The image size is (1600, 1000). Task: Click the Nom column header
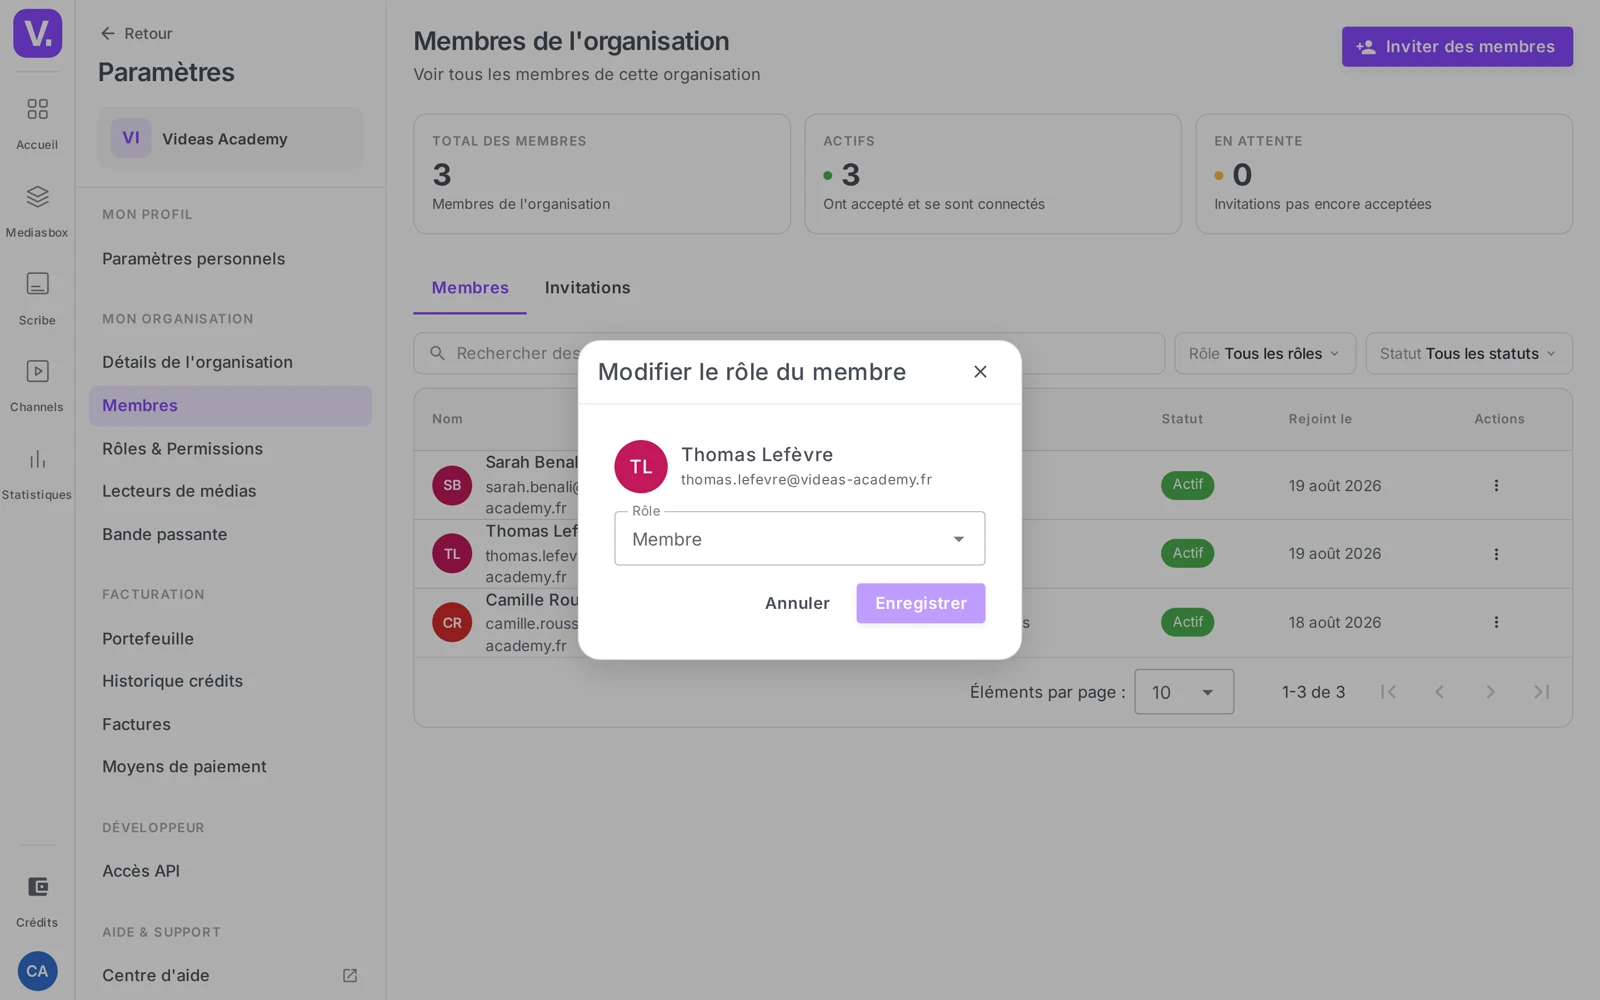(x=447, y=419)
